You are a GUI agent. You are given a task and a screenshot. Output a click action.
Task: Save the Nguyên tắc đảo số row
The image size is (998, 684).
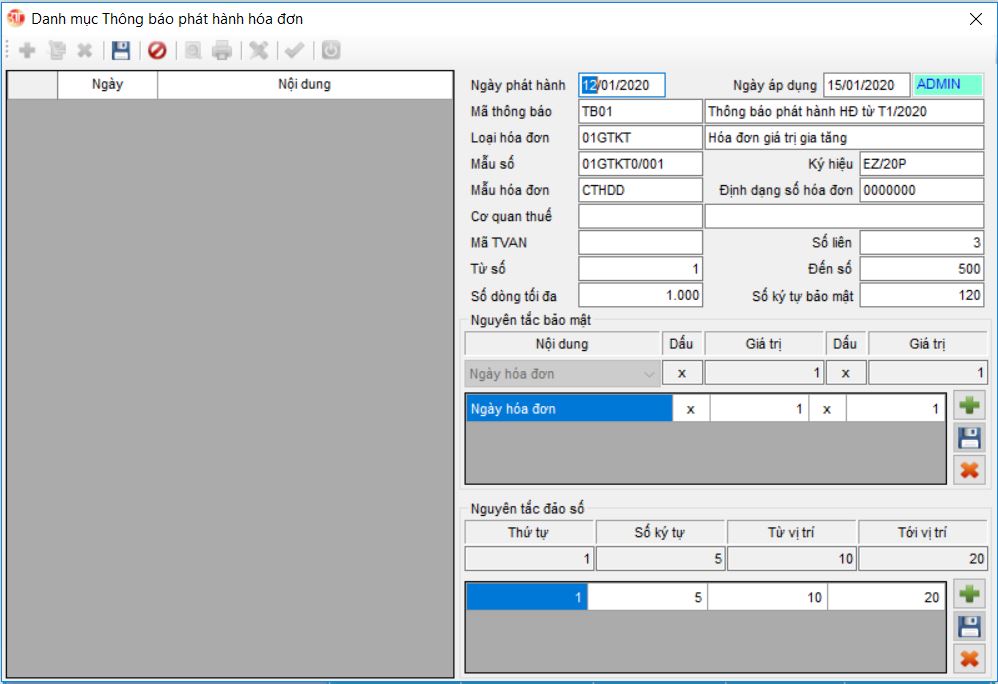(x=969, y=626)
